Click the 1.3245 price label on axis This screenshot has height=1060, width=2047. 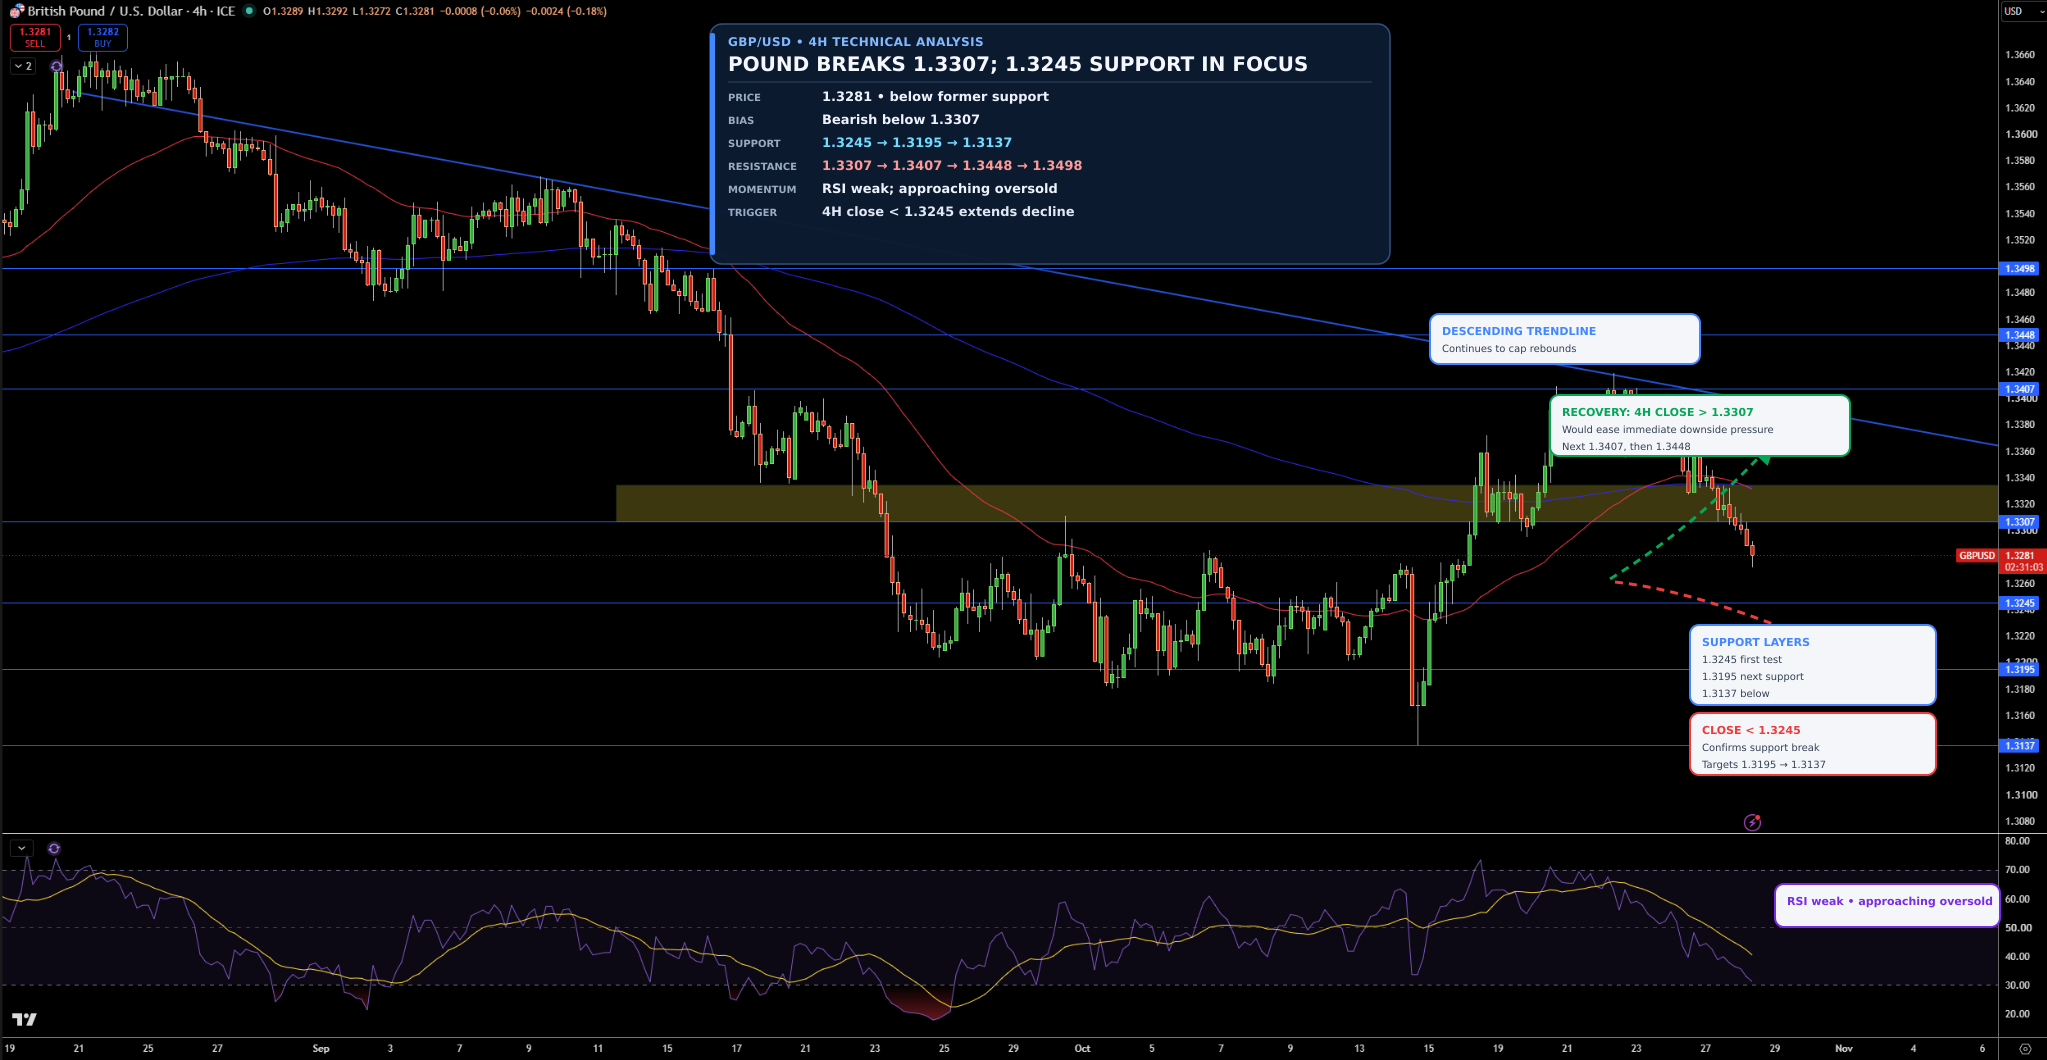[x=2019, y=603]
